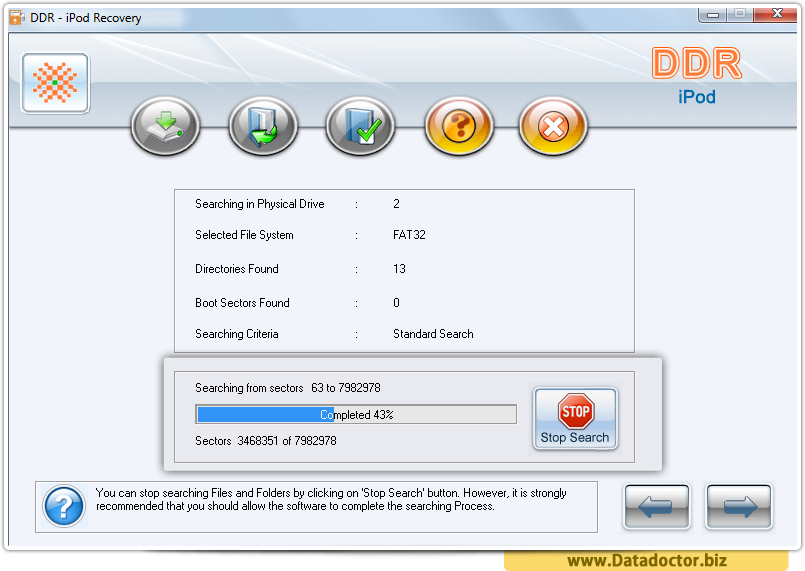Click the orange X exit icon
Image resolution: width=805 pixels, height=571 pixels.
click(x=553, y=126)
